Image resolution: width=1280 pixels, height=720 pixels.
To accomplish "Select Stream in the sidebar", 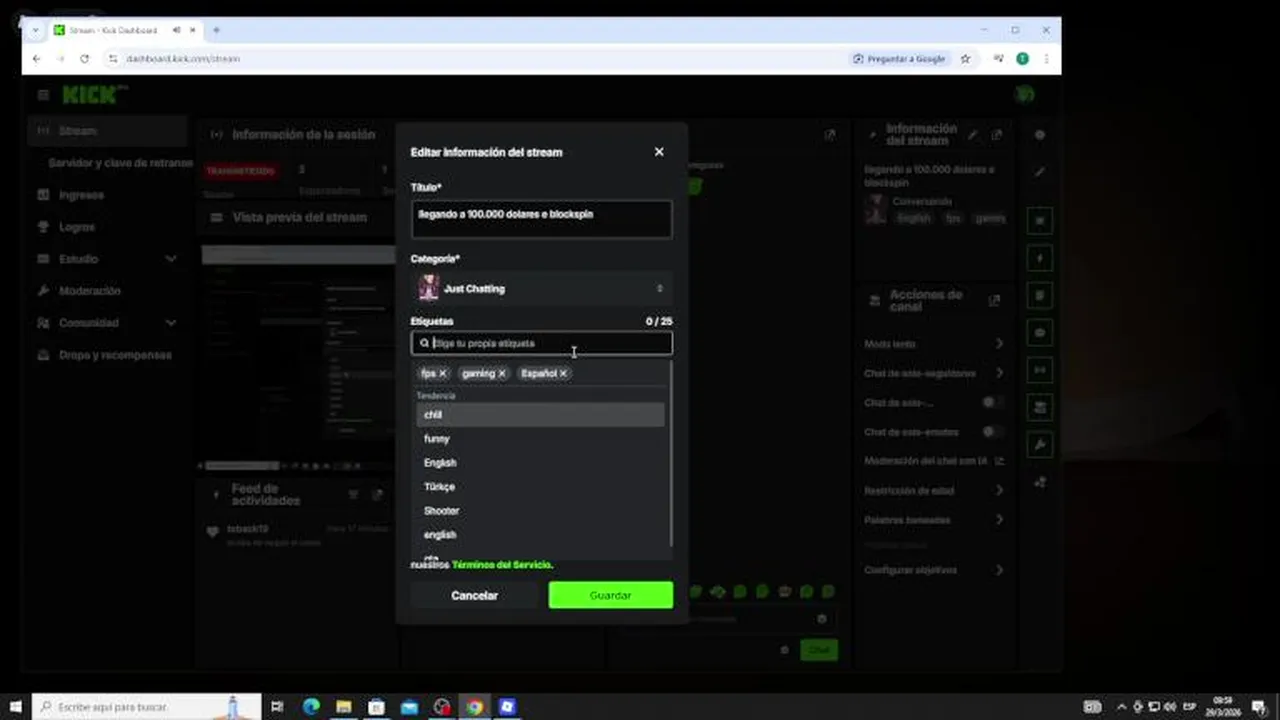I will pyautogui.click(x=108, y=131).
